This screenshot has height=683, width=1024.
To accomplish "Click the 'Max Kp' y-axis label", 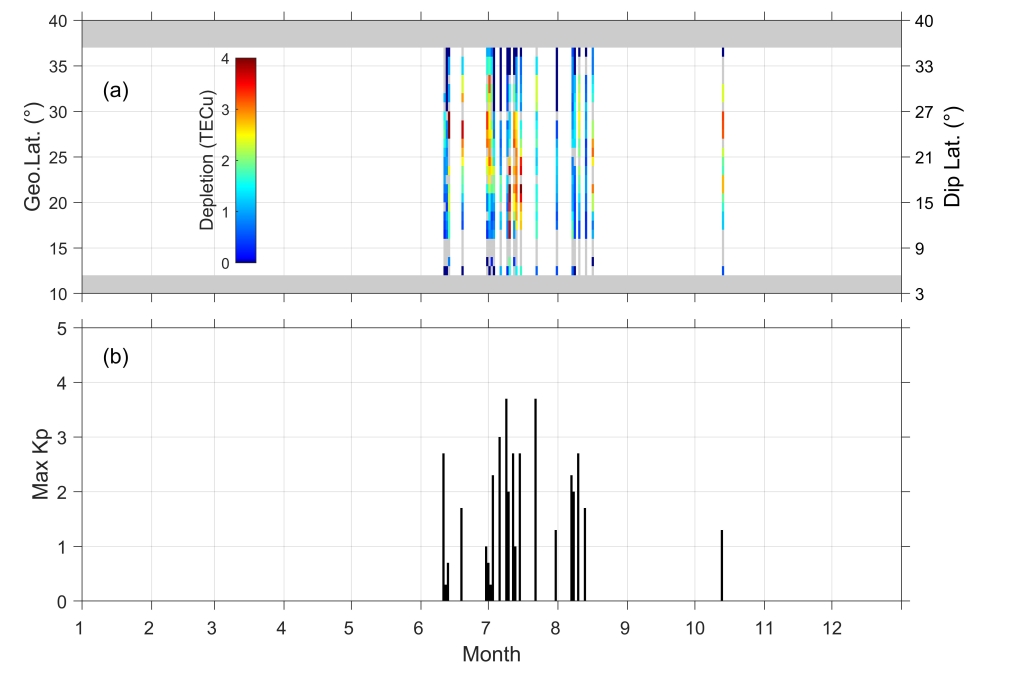I will tap(40, 464).
